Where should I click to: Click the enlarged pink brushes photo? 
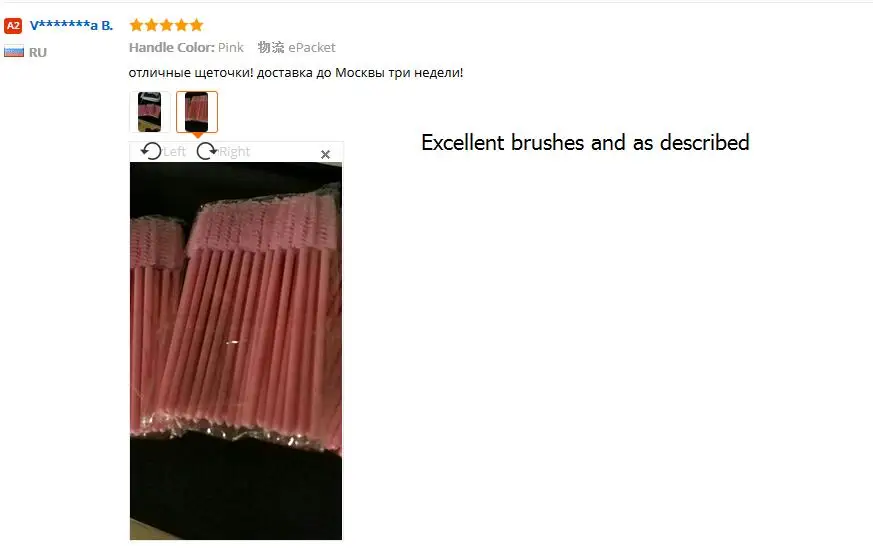[236, 351]
